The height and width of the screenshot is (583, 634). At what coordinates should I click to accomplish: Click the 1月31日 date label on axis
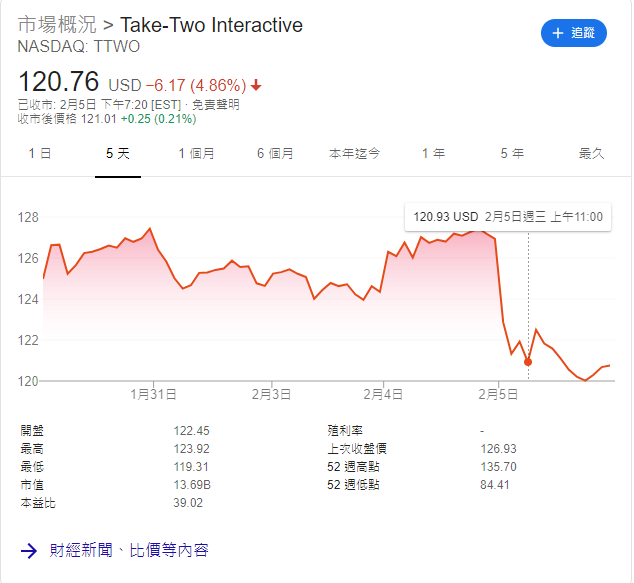coord(154,394)
